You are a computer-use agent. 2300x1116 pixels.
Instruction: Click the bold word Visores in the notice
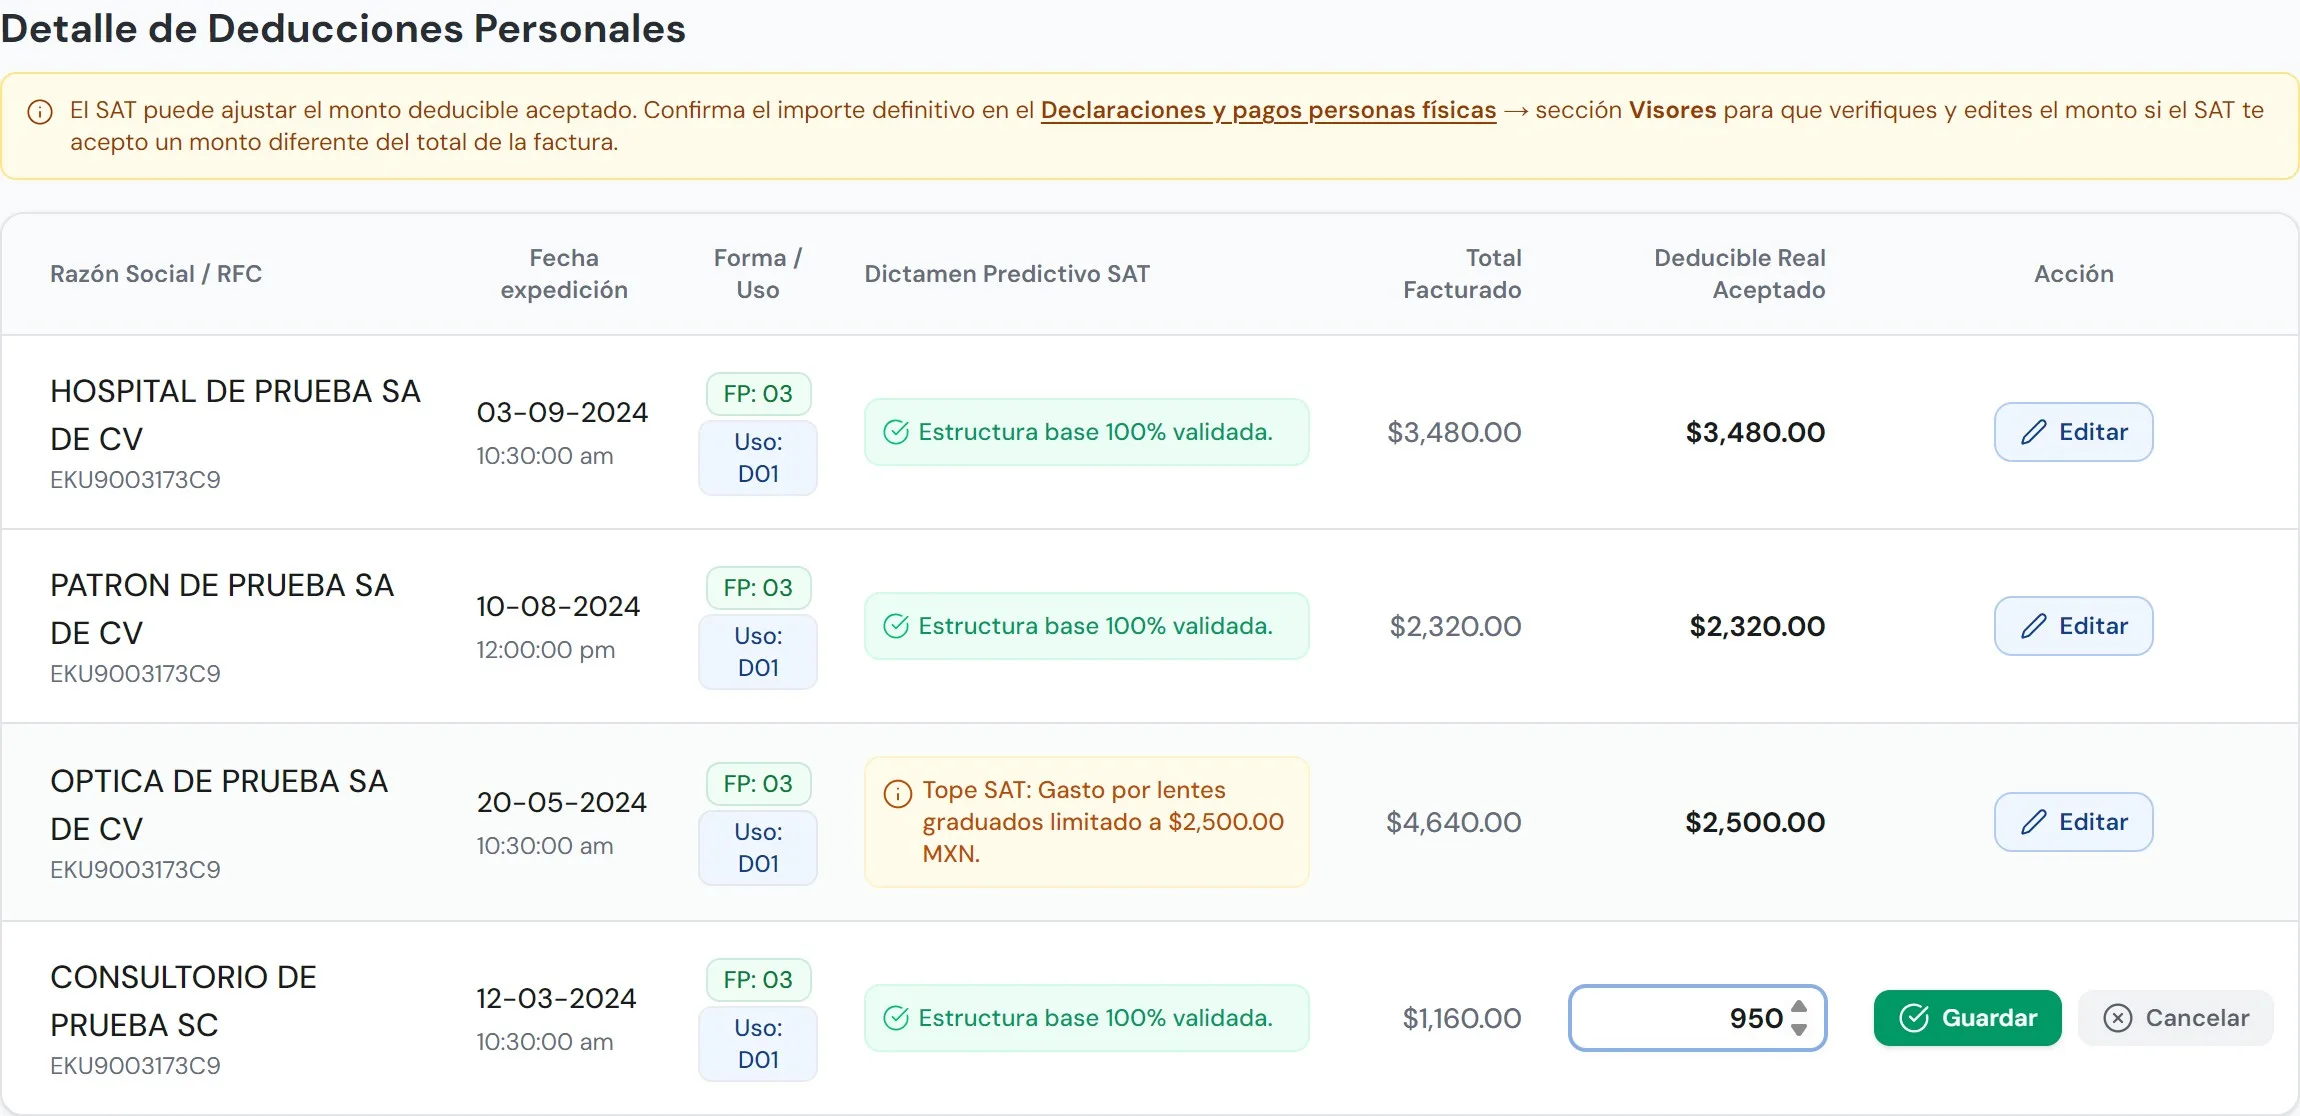[1673, 110]
